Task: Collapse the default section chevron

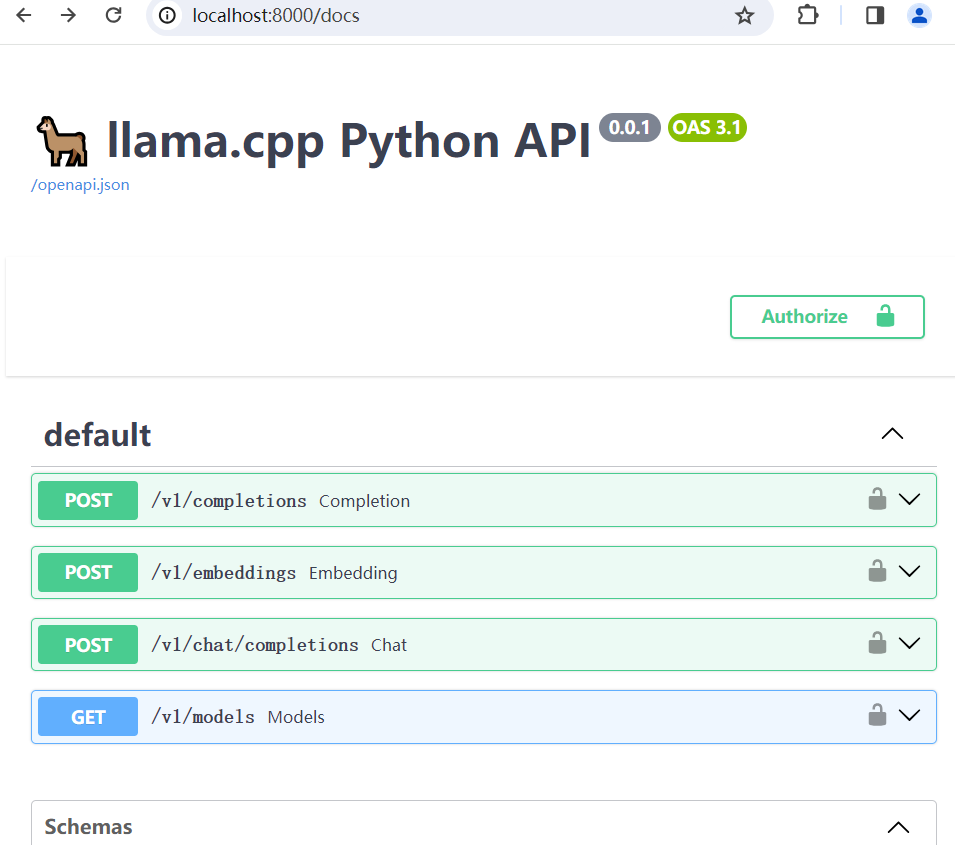Action: click(x=892, y=434)
